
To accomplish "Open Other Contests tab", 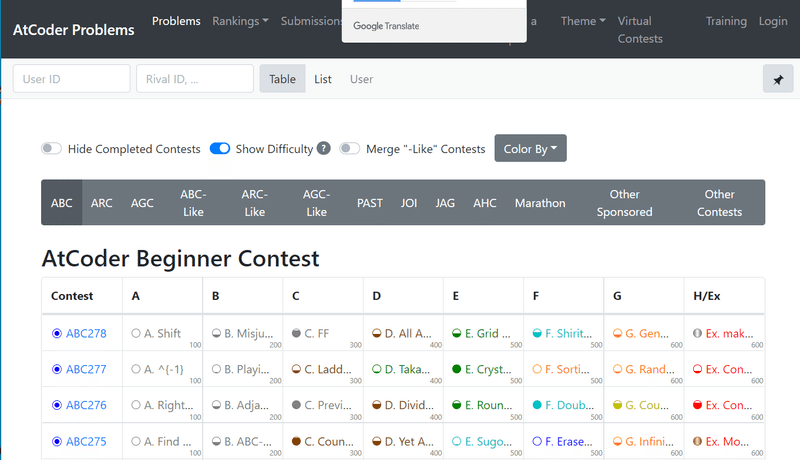I will coord(719,202).
